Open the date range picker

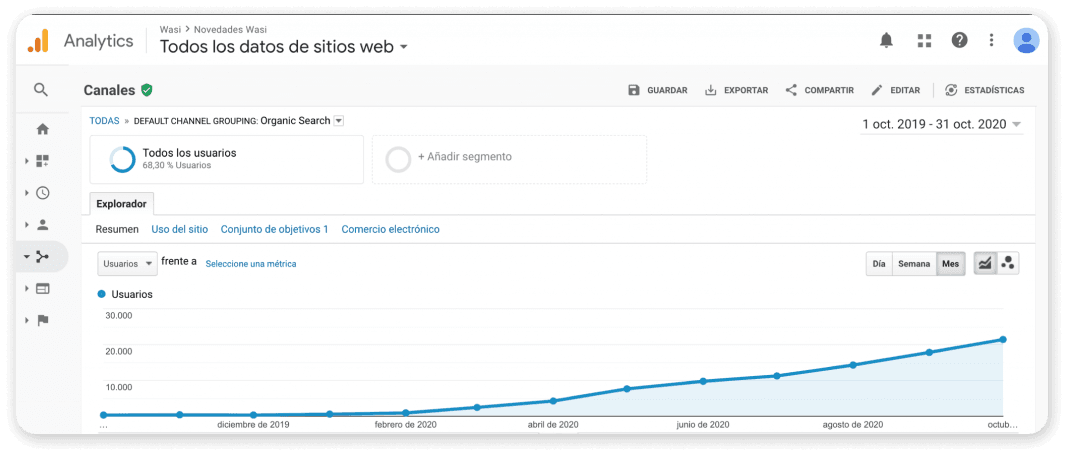[x=942, y=124]
